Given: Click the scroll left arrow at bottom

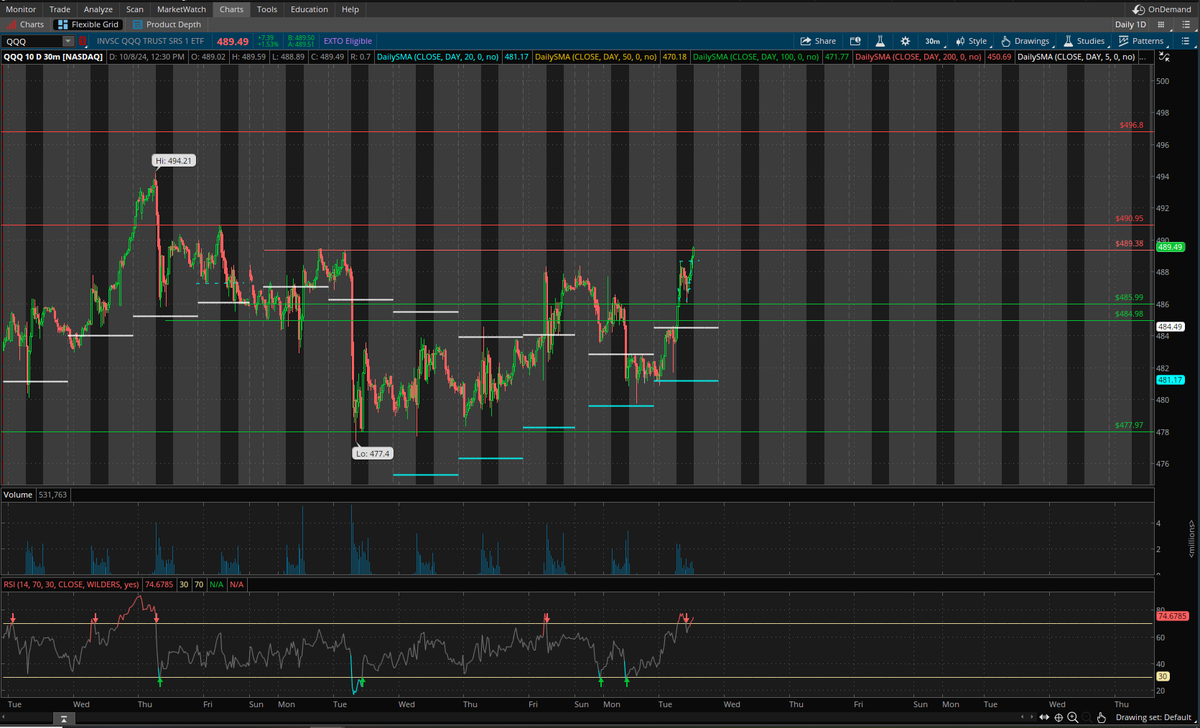Looking at the screenshot, I should click(1021, 717).
